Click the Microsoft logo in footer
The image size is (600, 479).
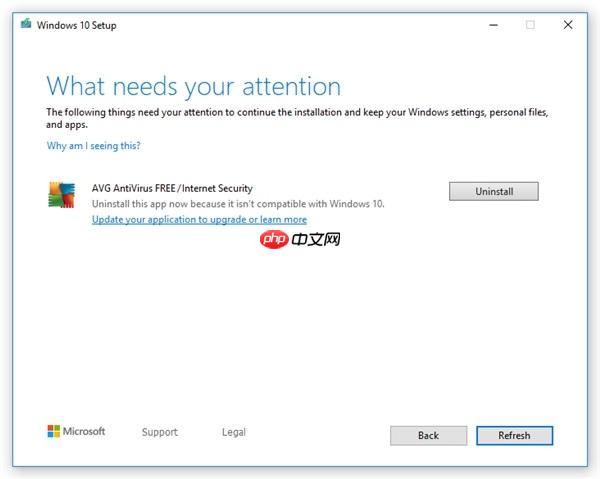click(x=76, y=431)
